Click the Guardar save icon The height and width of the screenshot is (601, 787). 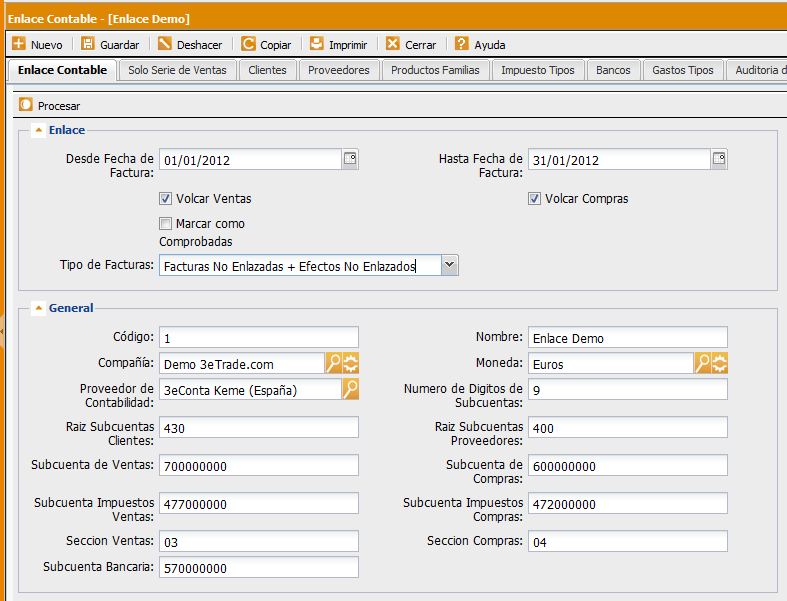(88, 44)
